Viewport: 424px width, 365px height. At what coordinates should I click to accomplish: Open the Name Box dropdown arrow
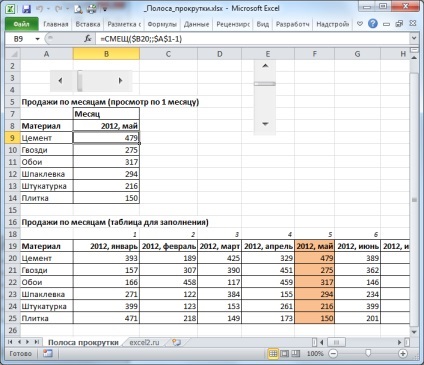[x=37, y=39]
